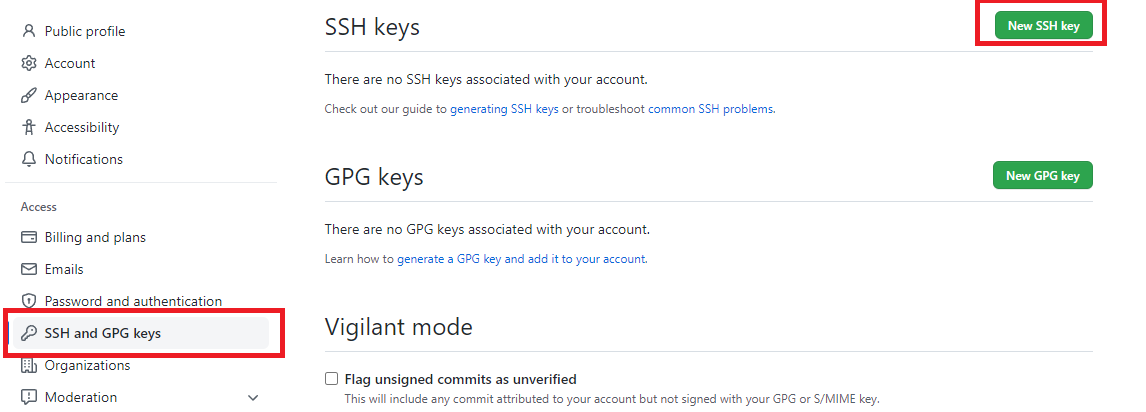
Task: Expand the Moderation chevron
Action: click(x=253, y=398)
